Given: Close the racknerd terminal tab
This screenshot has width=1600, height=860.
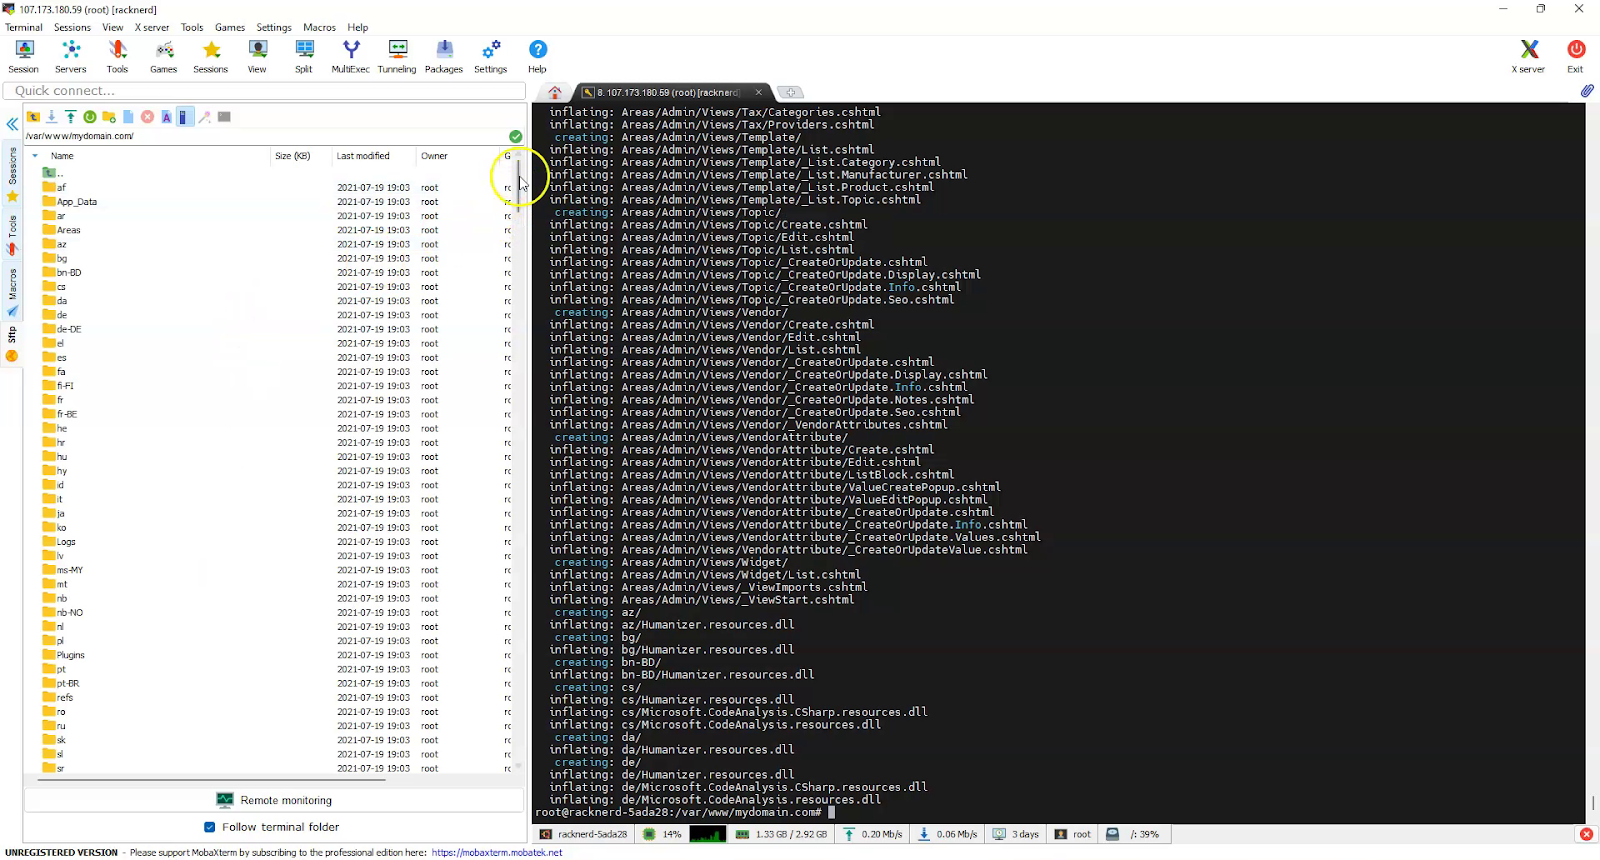Looking at the screenshot, I should click(758, 92).
